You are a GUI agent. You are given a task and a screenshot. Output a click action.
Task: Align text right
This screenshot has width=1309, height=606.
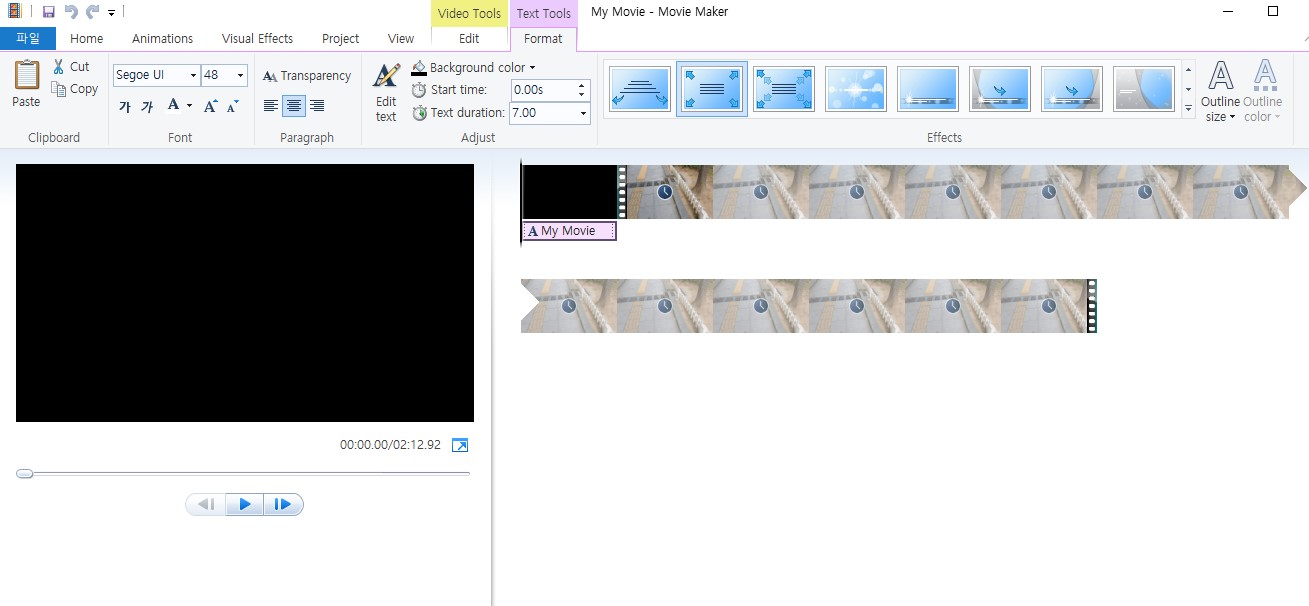pyautogui.click(x=317, y=106)
